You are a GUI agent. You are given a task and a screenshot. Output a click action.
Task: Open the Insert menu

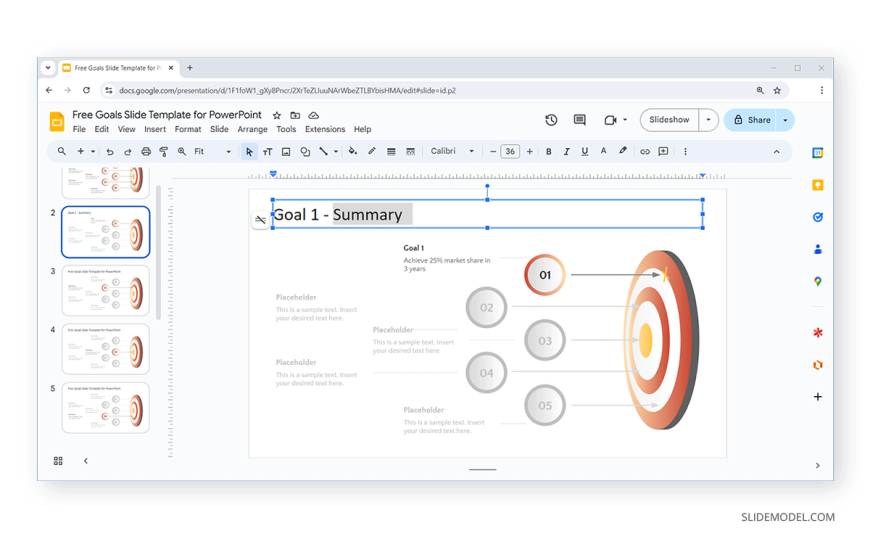[155, 129]
